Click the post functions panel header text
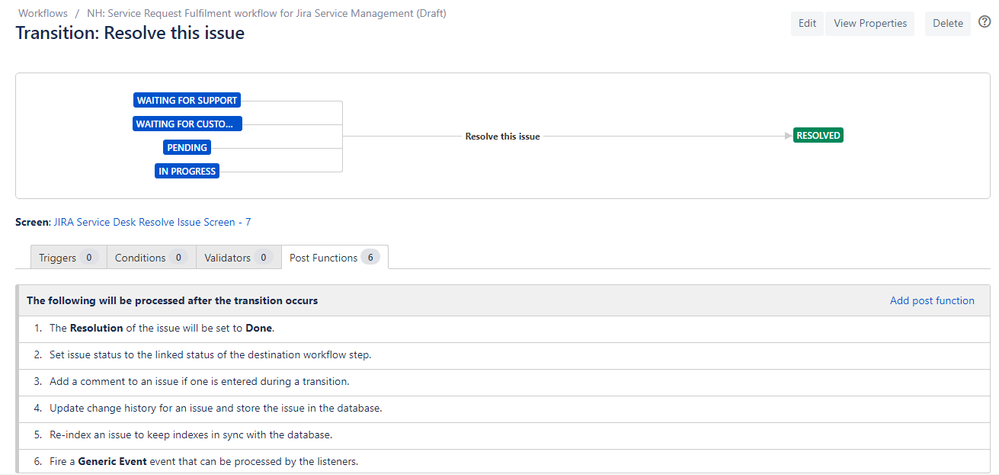The image size is (999, 475). (172, 301)
